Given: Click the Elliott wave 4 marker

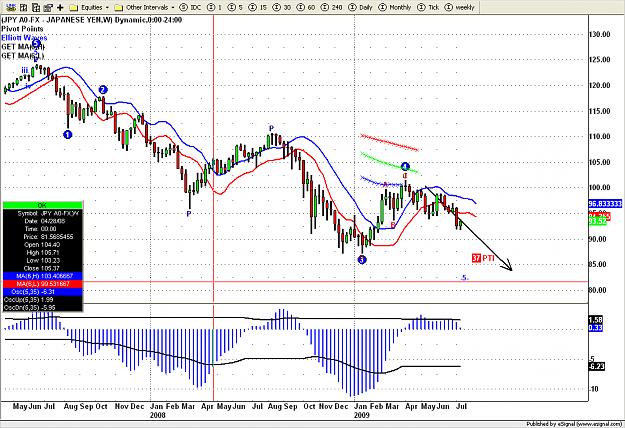Looking at the screenshot, I should pyautogui.click(x=405, y=166).
